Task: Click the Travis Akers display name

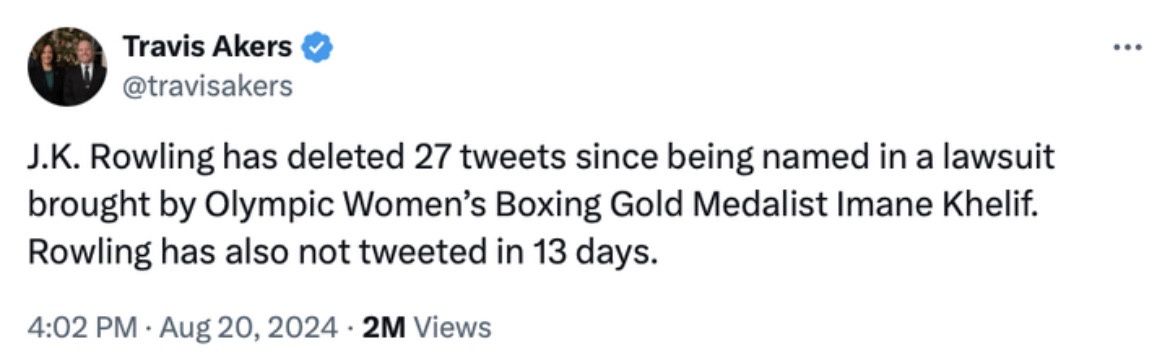Action: click(207, 48)
